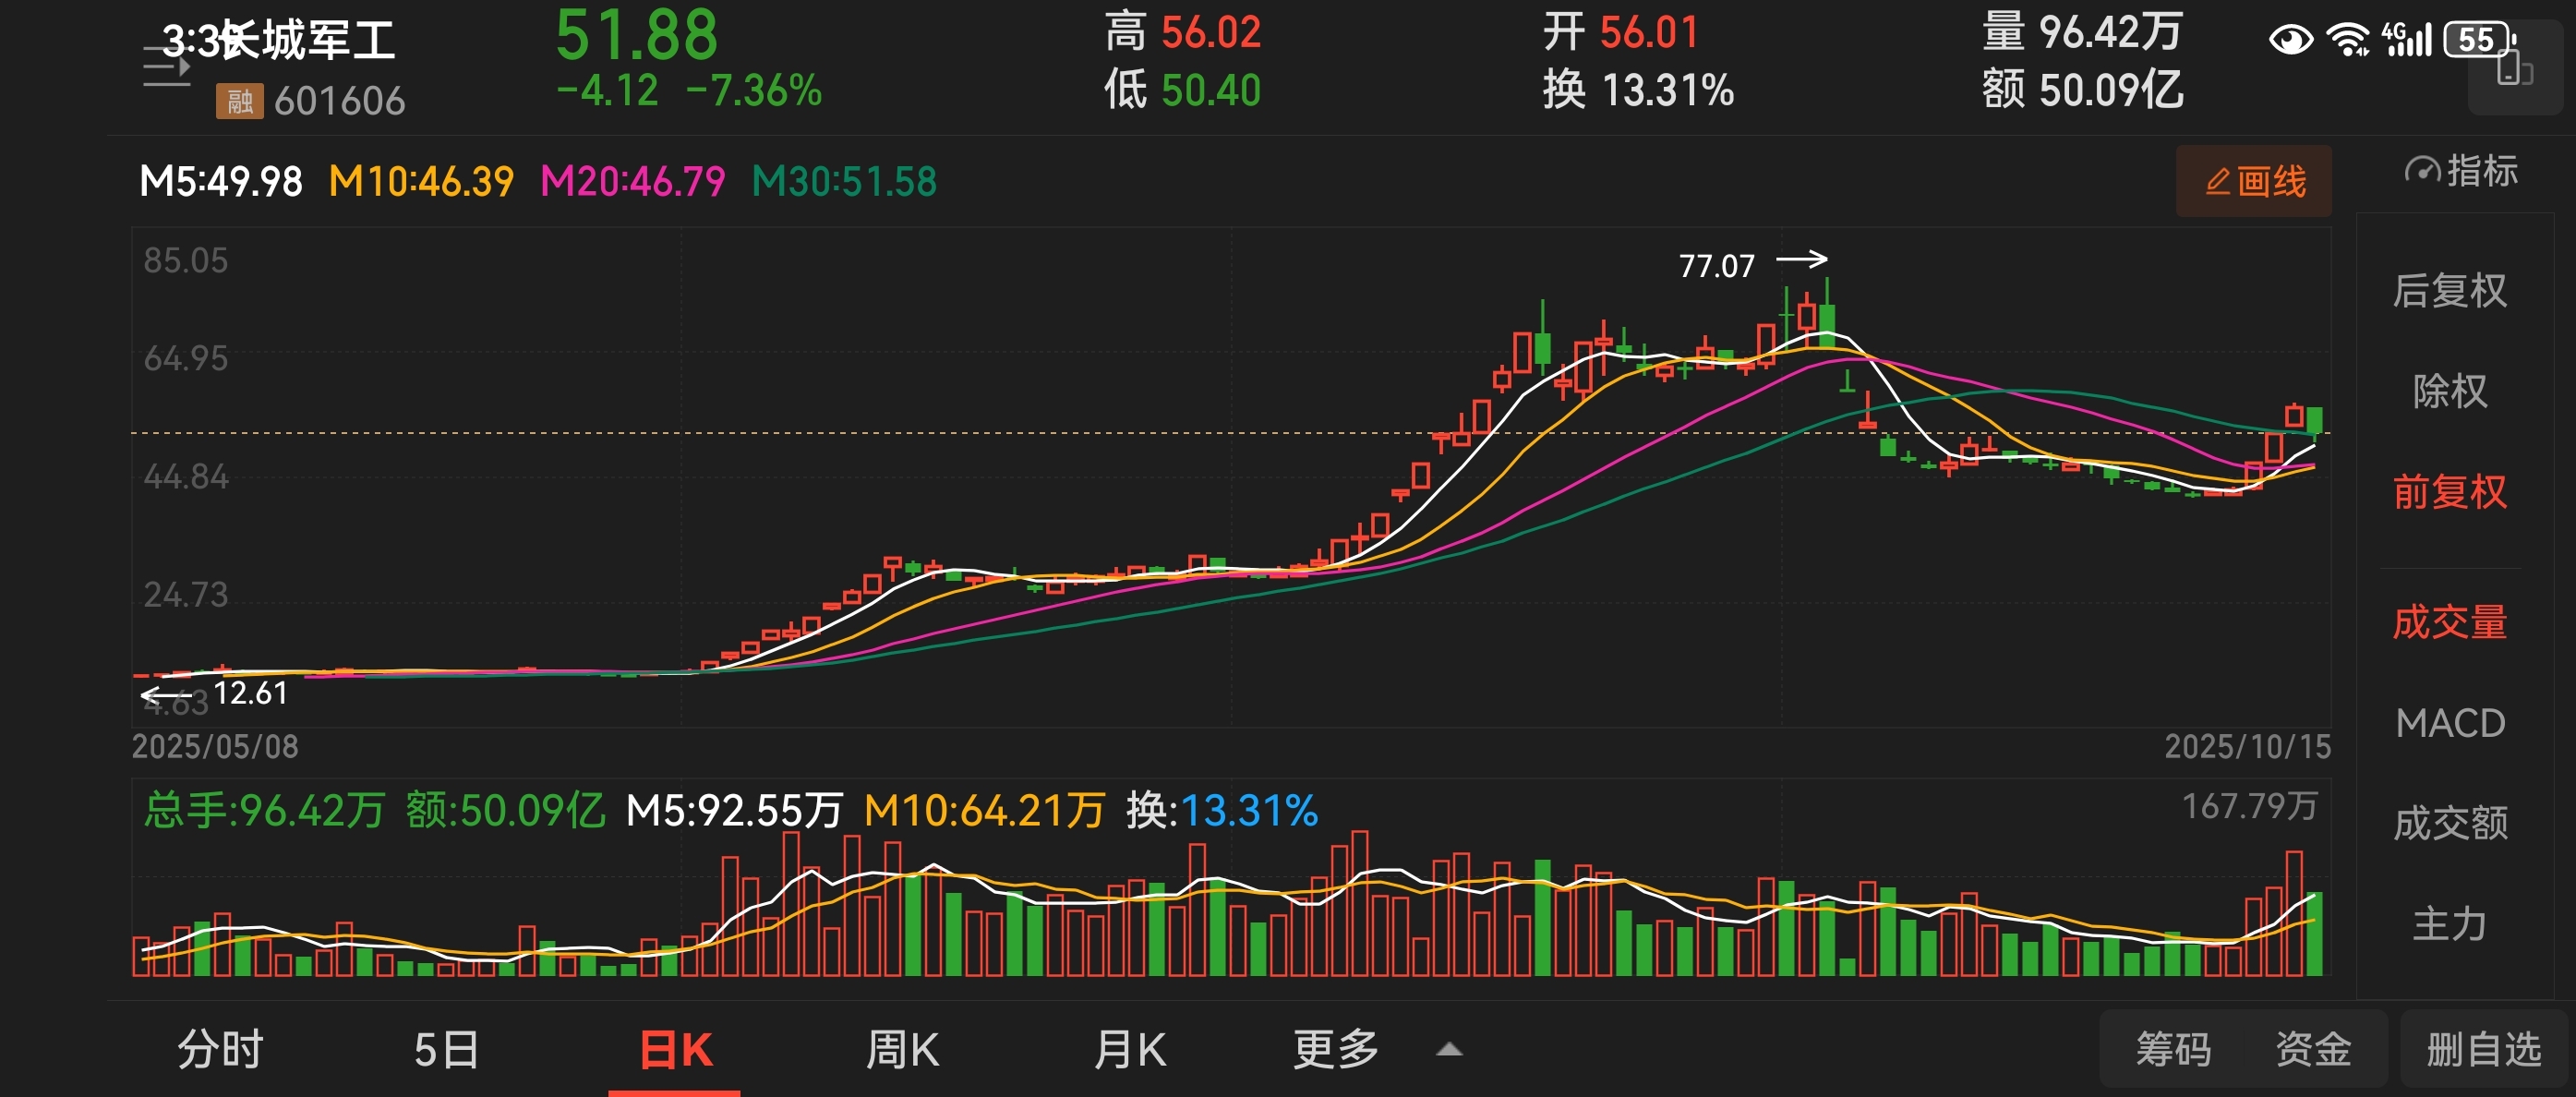The width and height of the screenshot is (2576, 1097).
Task: Tap the 4G signal strength indicator
Action: coord(2406,40)
